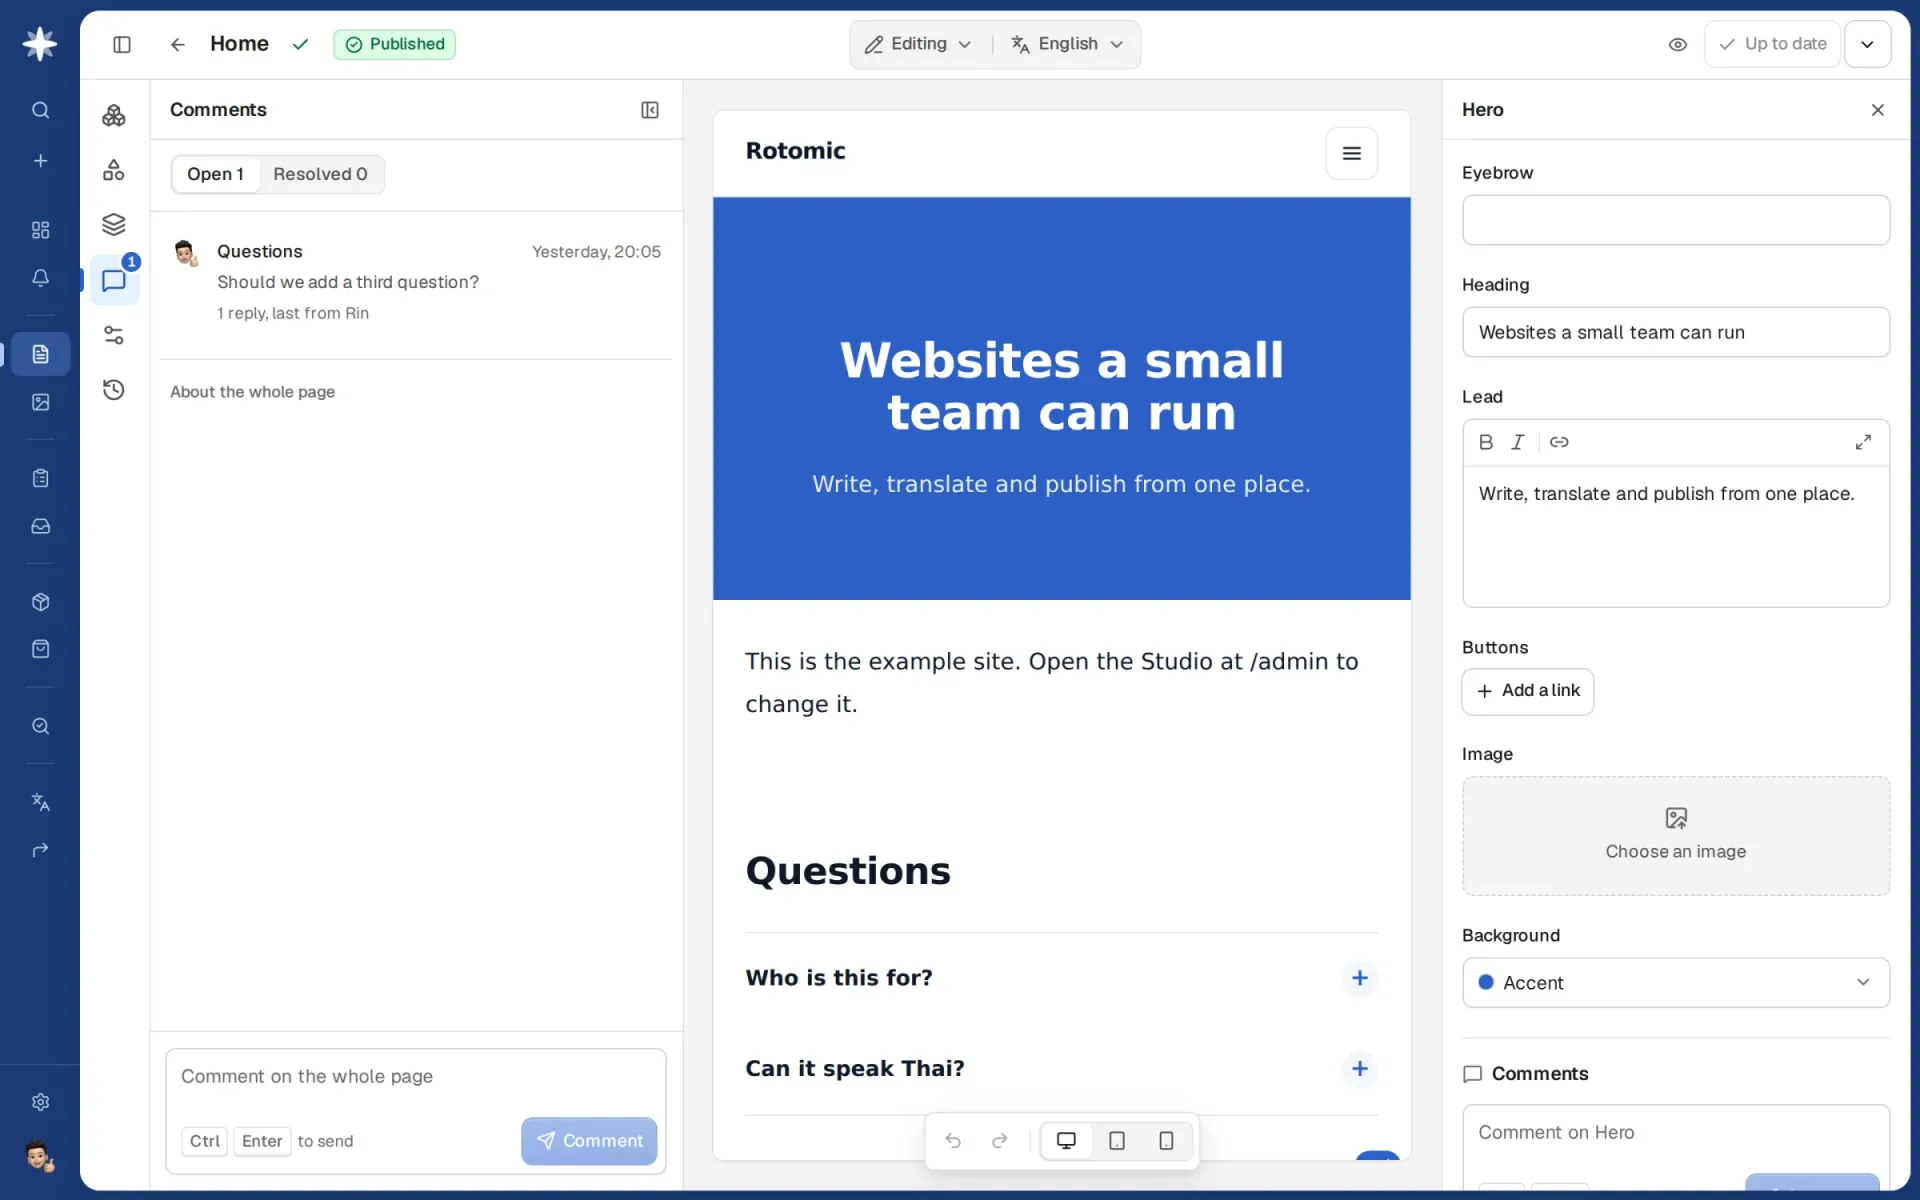Open the Background Accent dropdown

pos(1676,983)
